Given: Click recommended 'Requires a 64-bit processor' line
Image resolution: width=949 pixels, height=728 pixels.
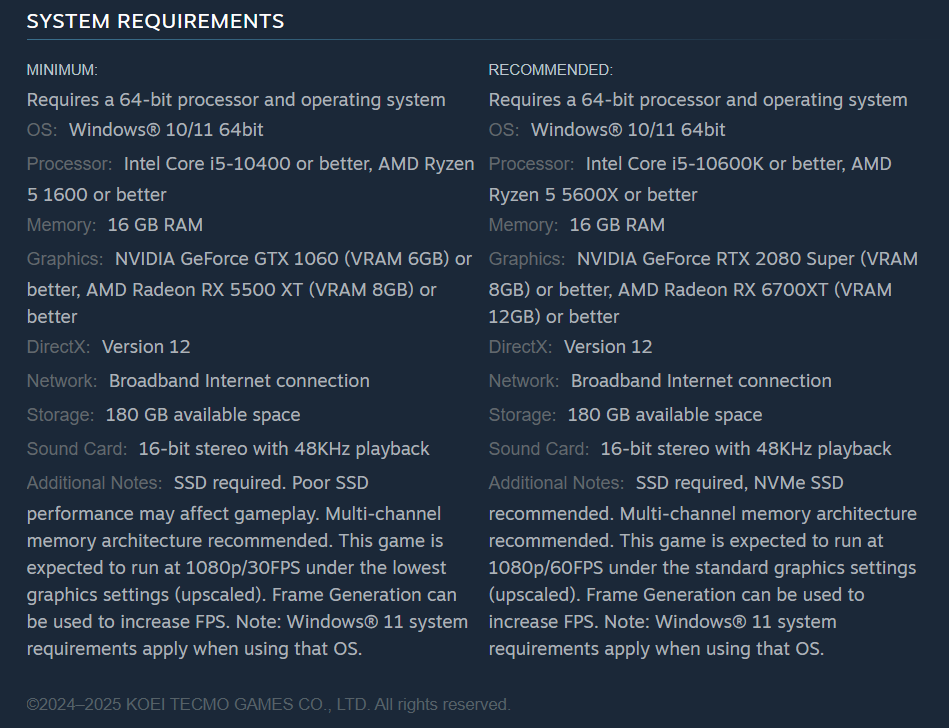Looking at the screenshot, I should point(698,99).
